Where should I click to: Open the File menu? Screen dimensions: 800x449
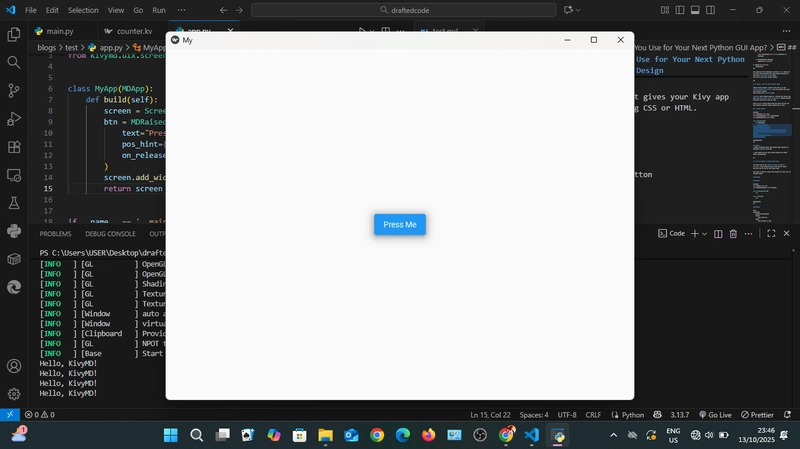pyautogui.click(x=31, y=10)
